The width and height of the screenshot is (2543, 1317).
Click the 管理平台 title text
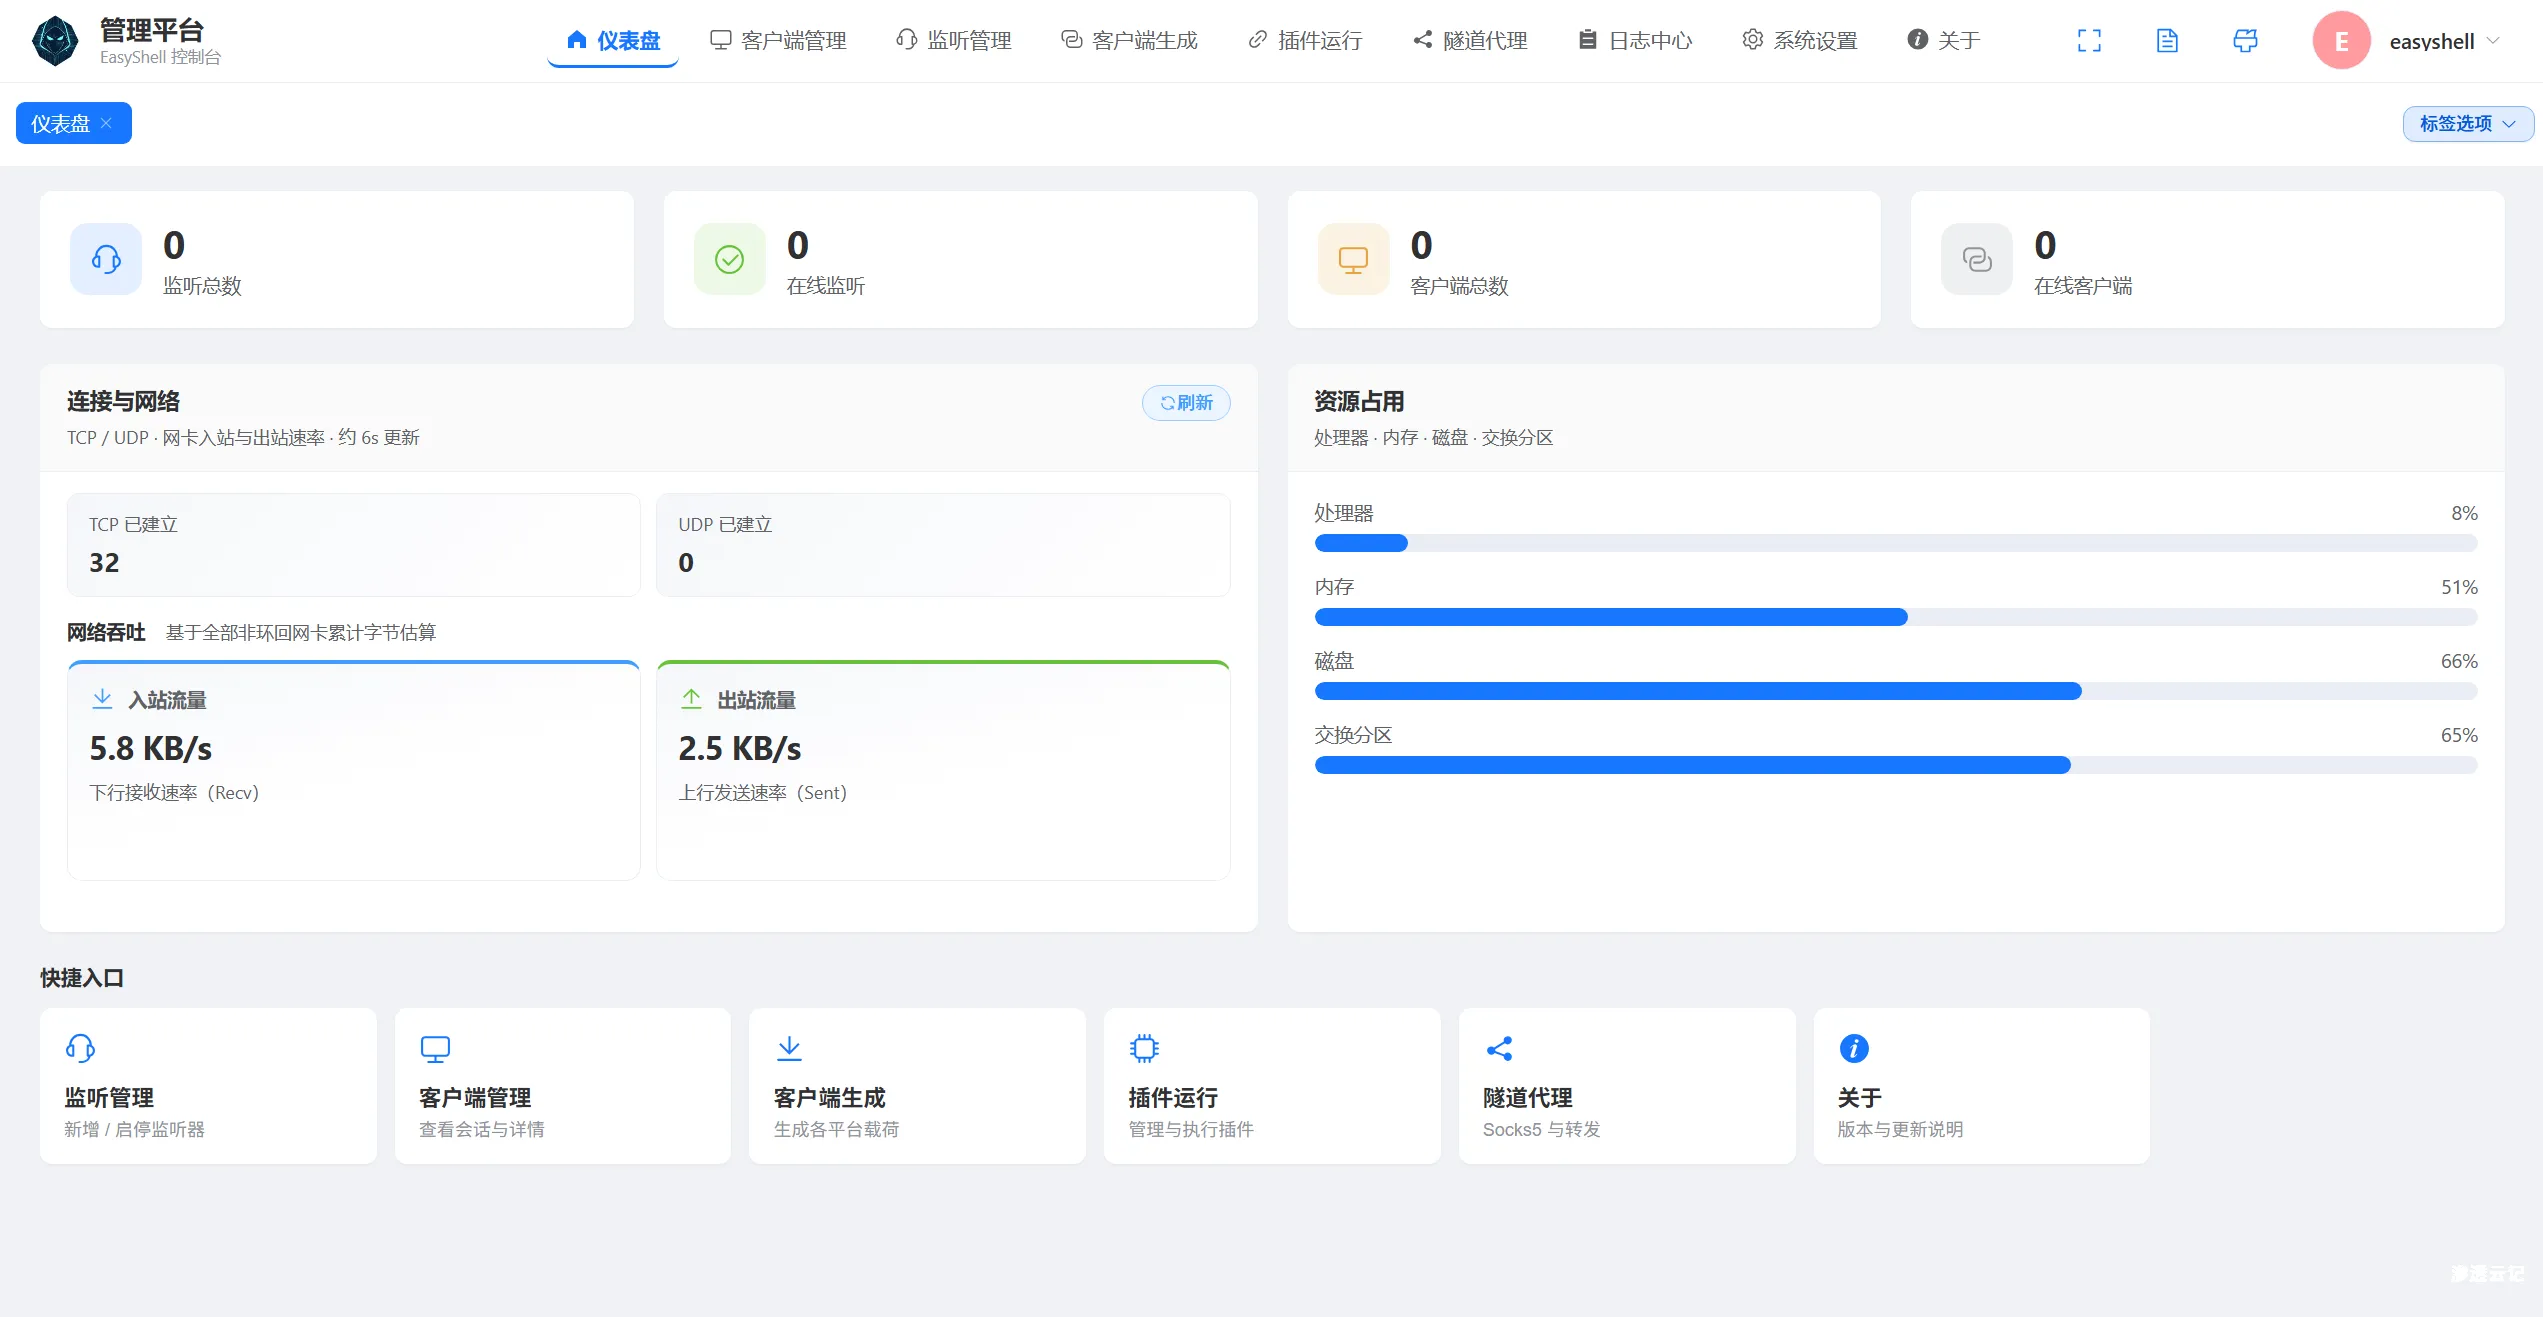point(152,30)
